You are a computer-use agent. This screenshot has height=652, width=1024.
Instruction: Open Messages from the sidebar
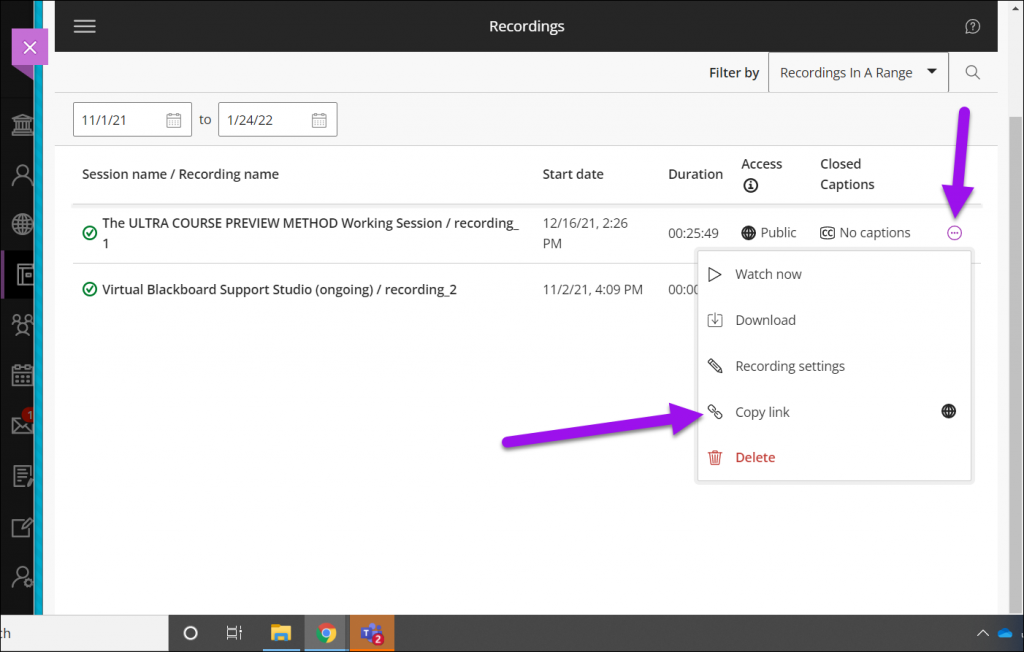pos(22,424)
